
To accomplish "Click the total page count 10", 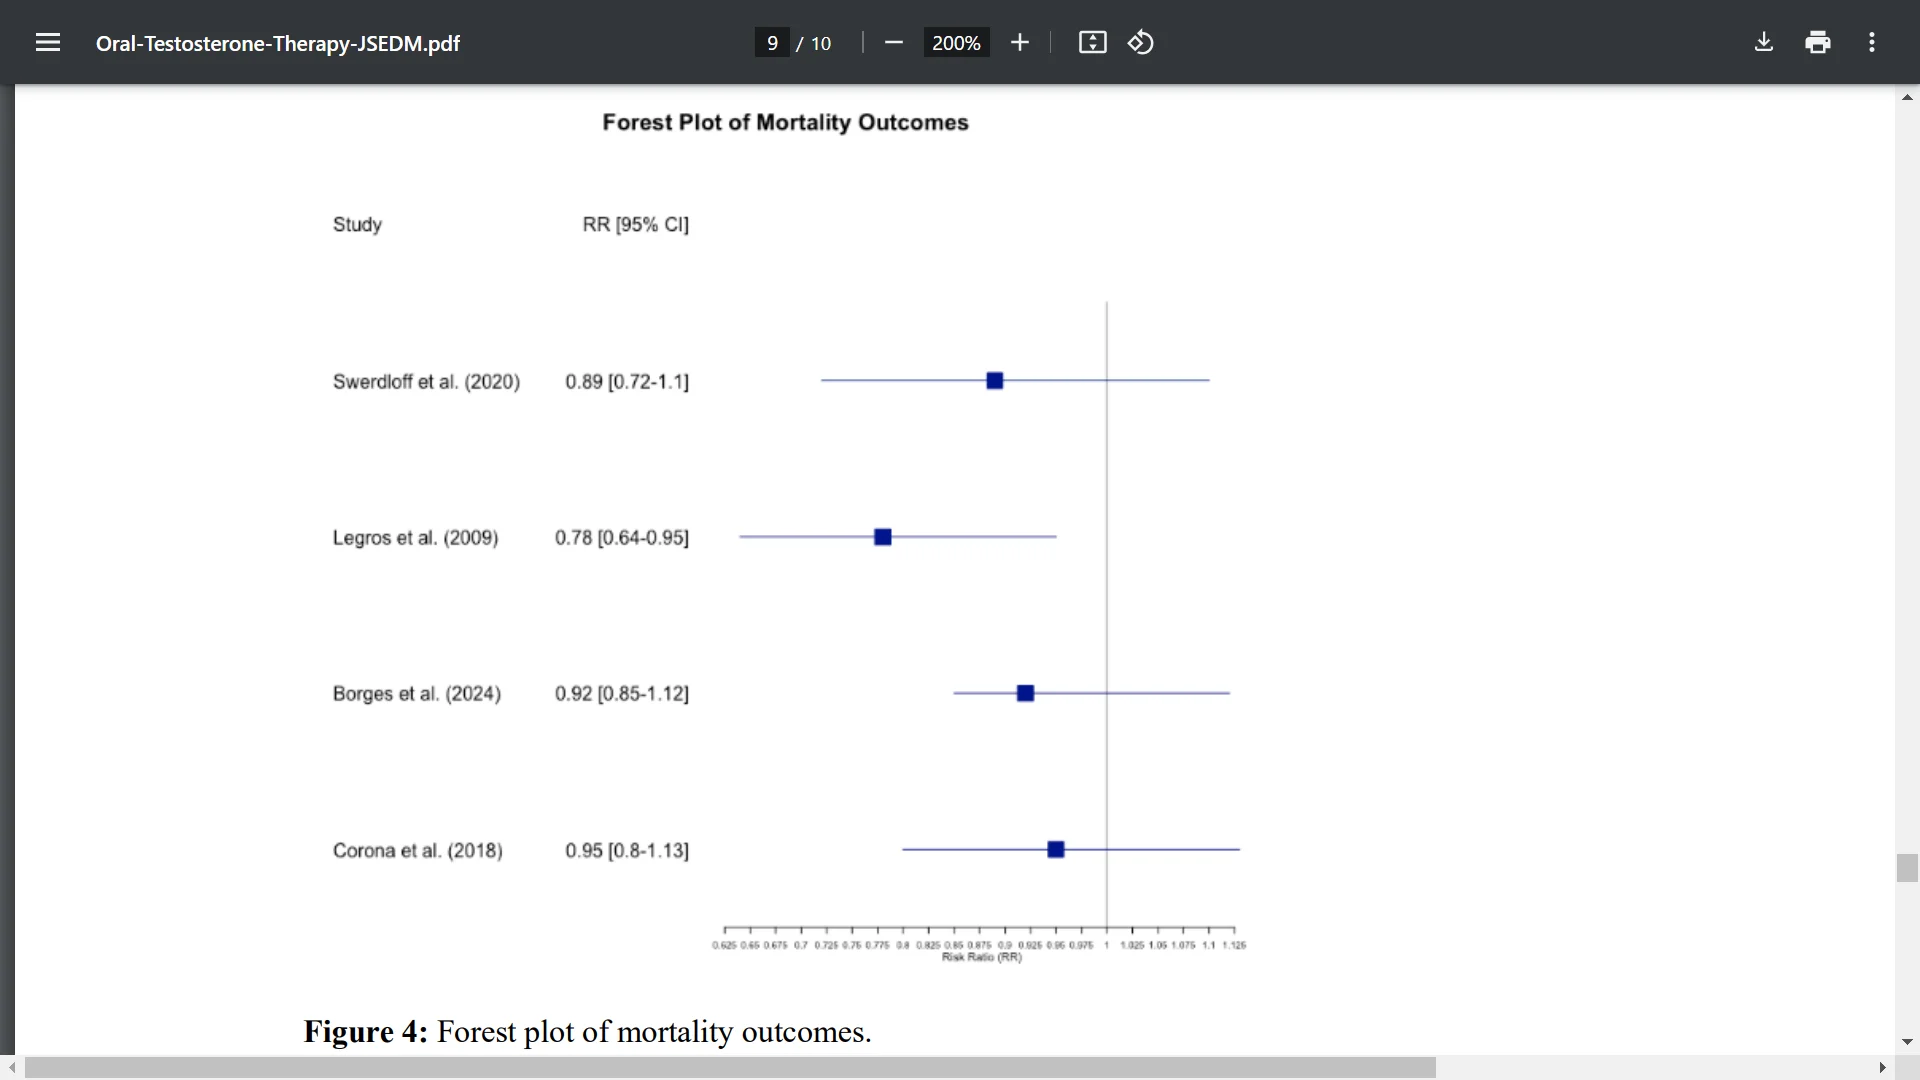I will 821,43.
